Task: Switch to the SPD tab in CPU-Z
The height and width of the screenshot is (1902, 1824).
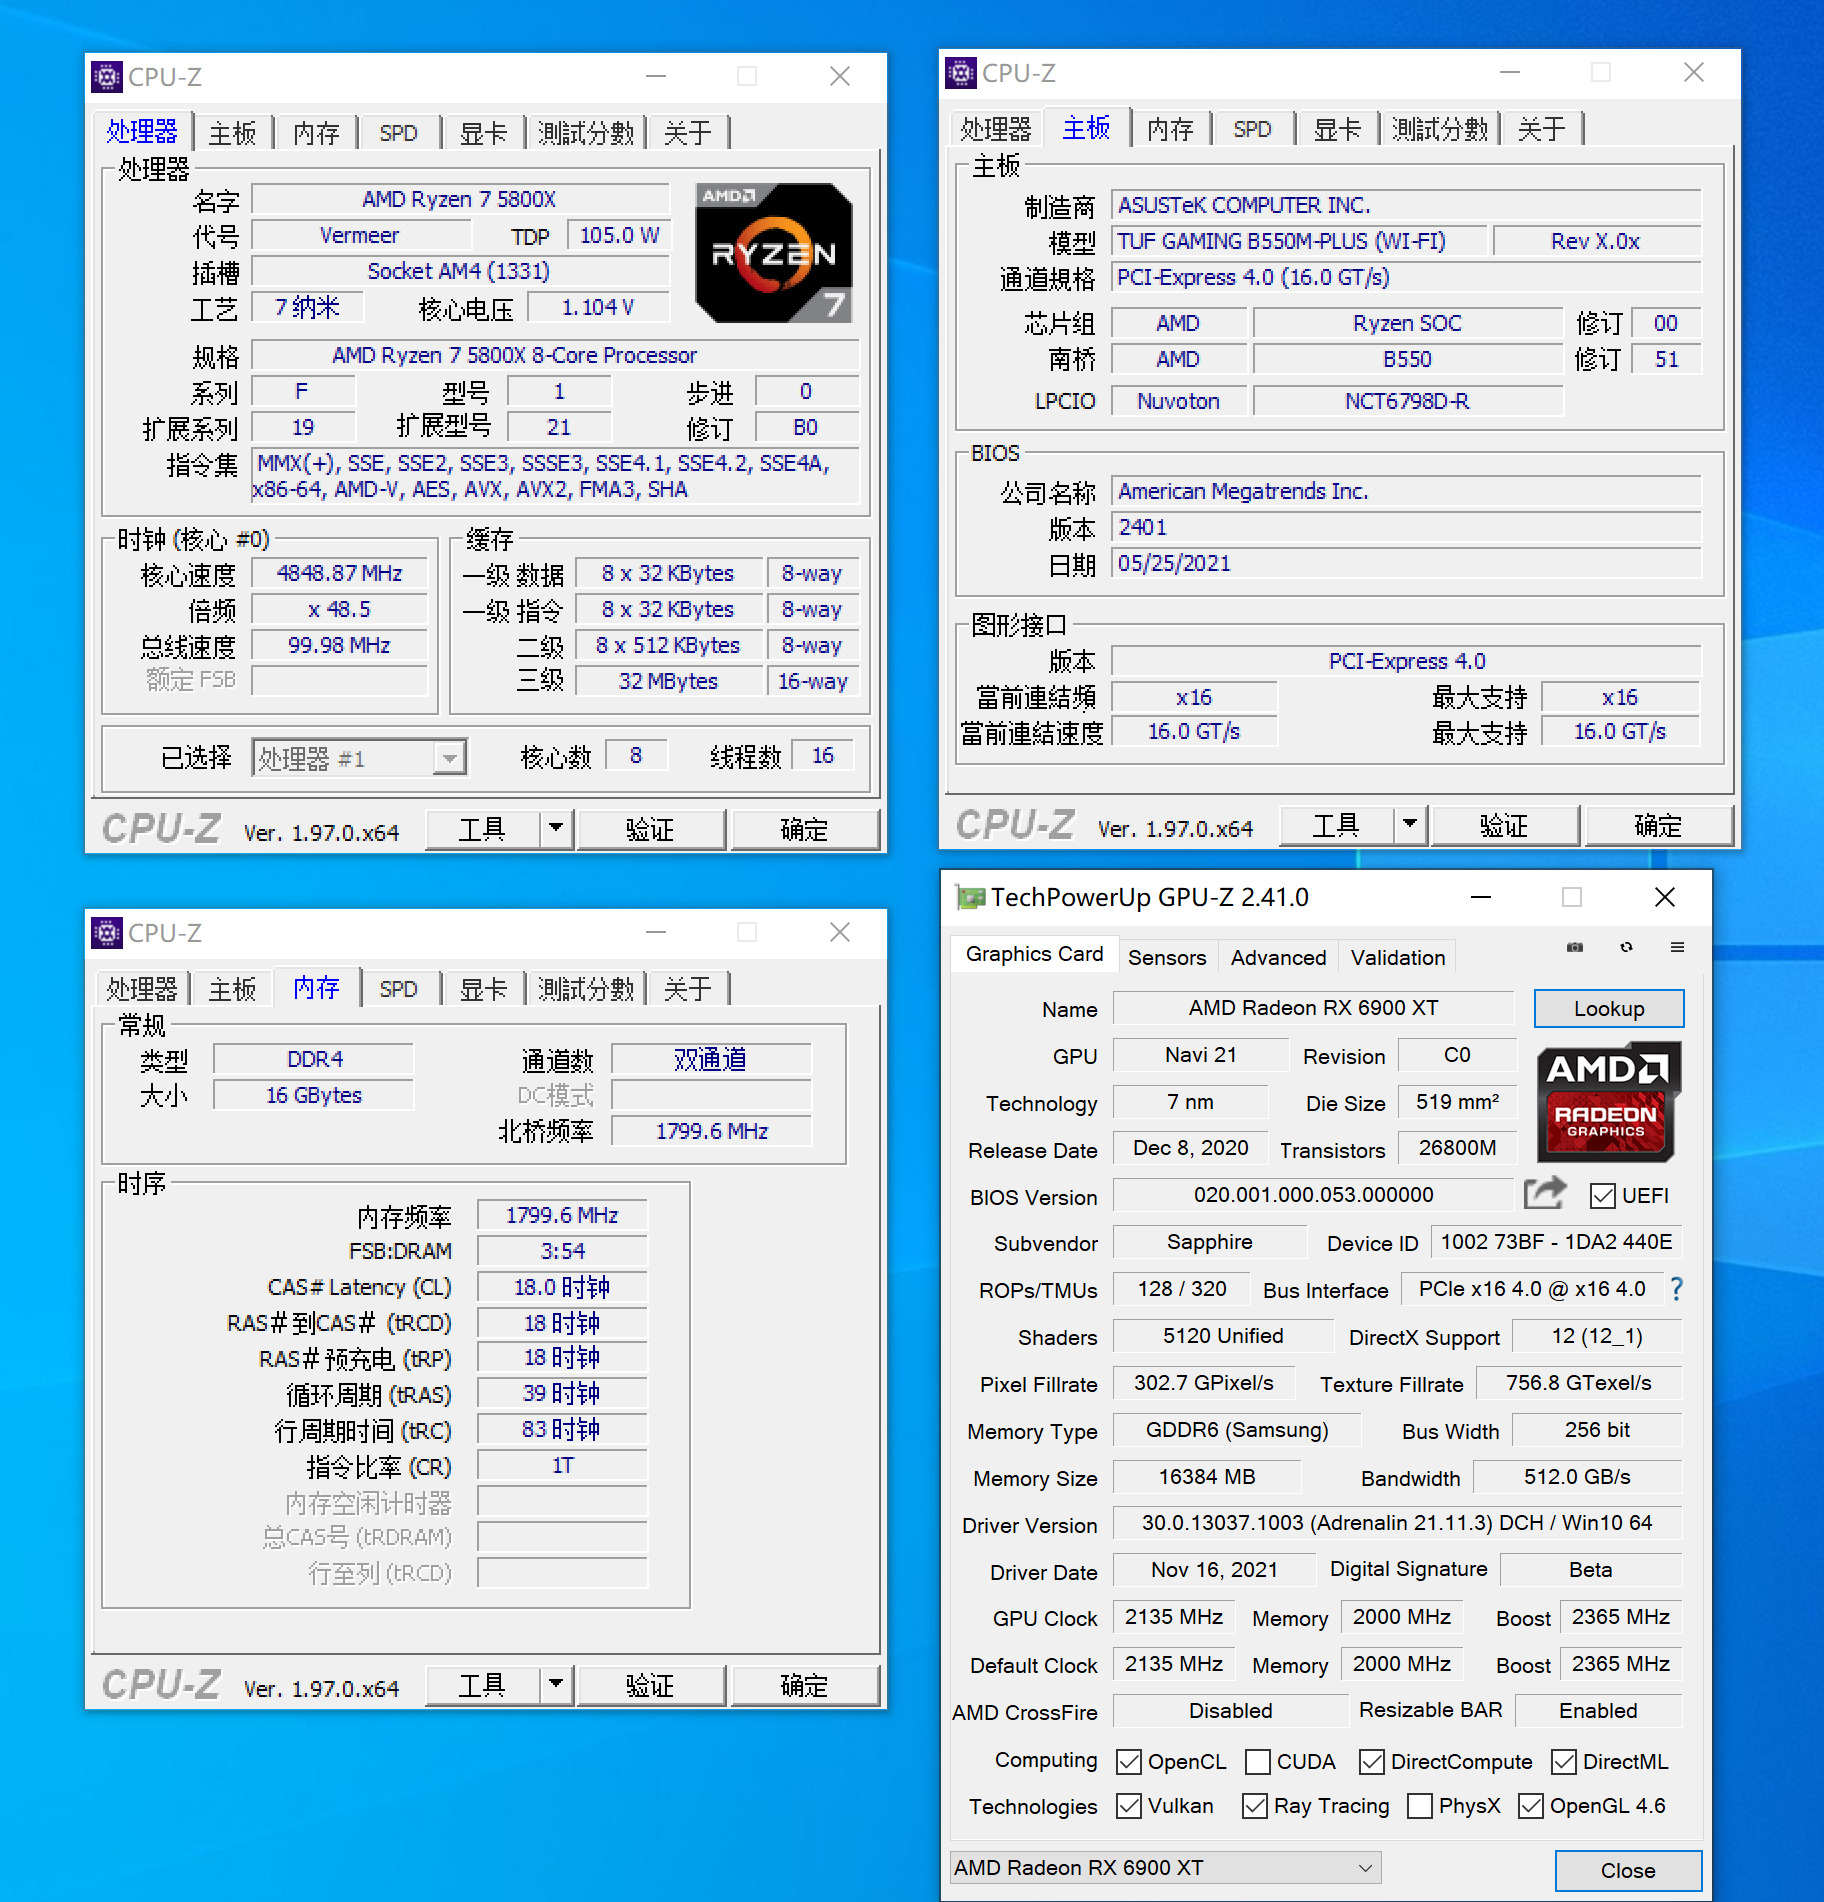Action: click(399, 132)
